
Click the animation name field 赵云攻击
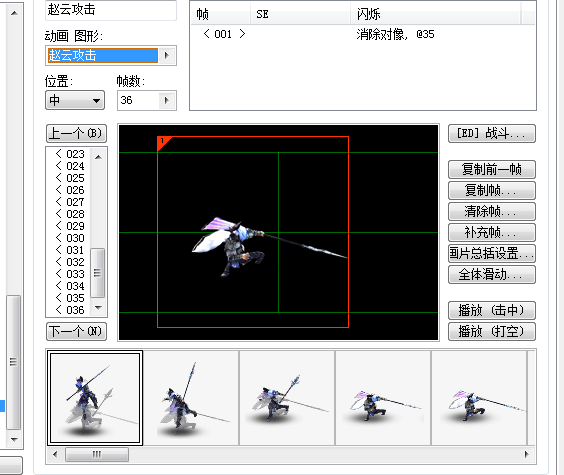[111, 10]
